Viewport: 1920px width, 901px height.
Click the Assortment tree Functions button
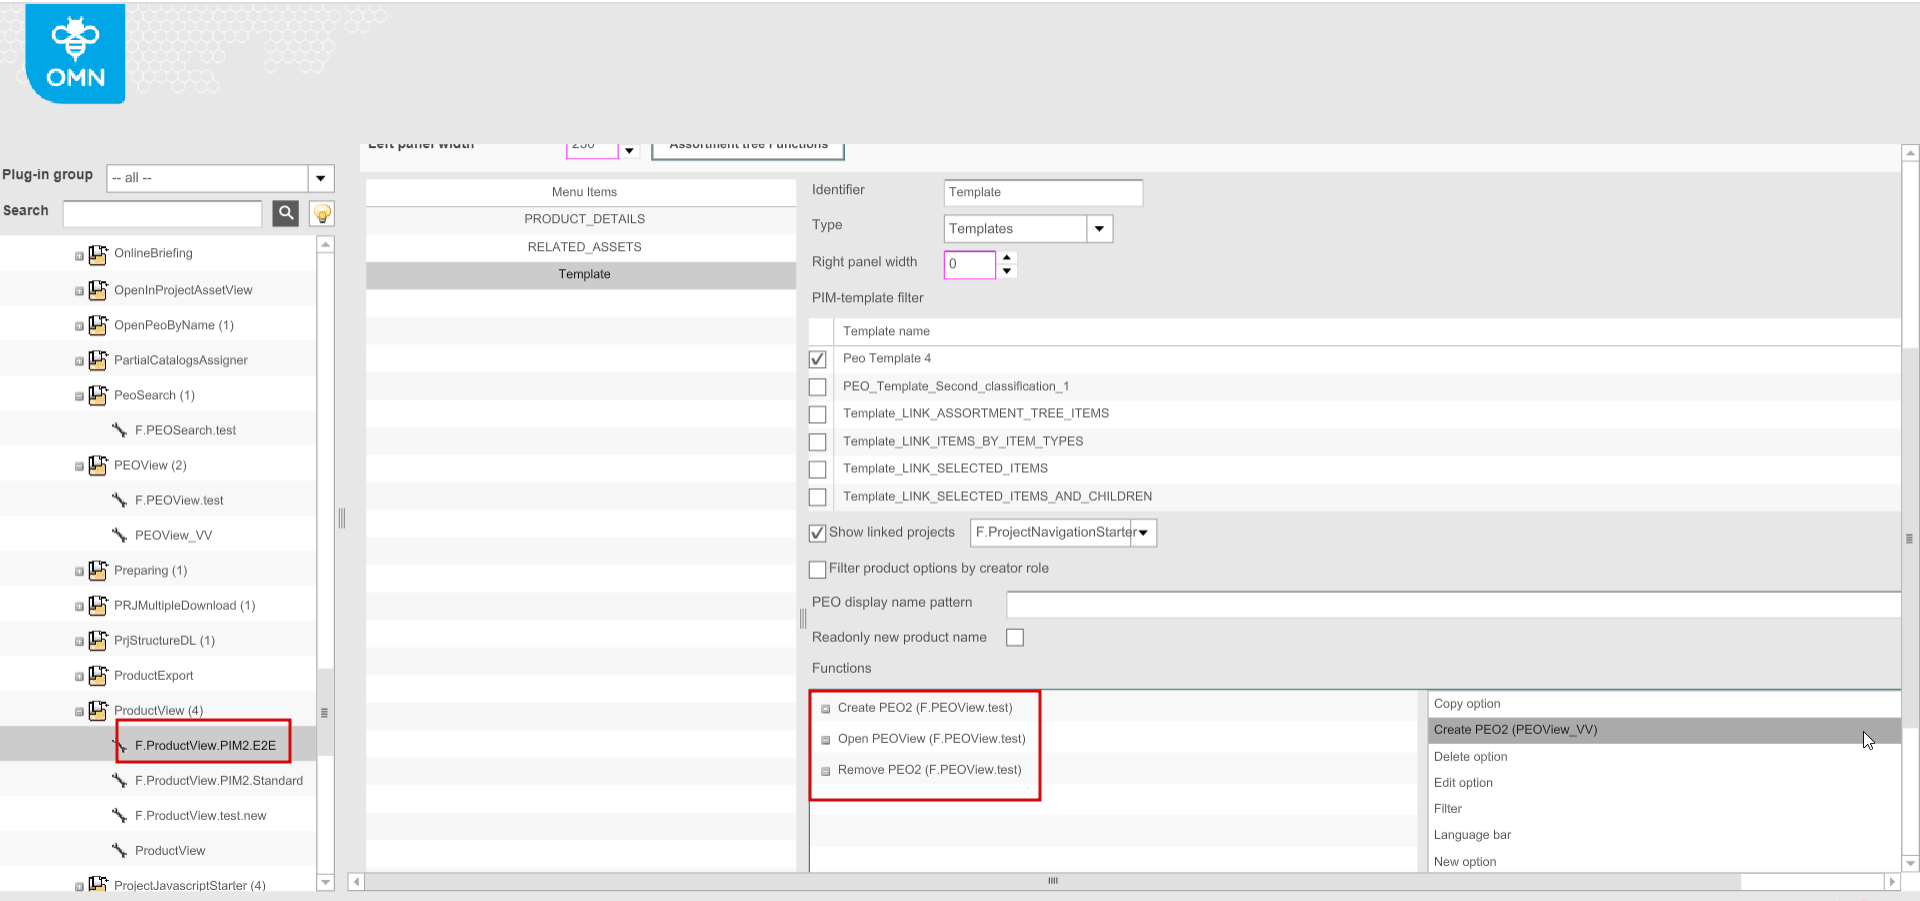(x=747, y=148)
